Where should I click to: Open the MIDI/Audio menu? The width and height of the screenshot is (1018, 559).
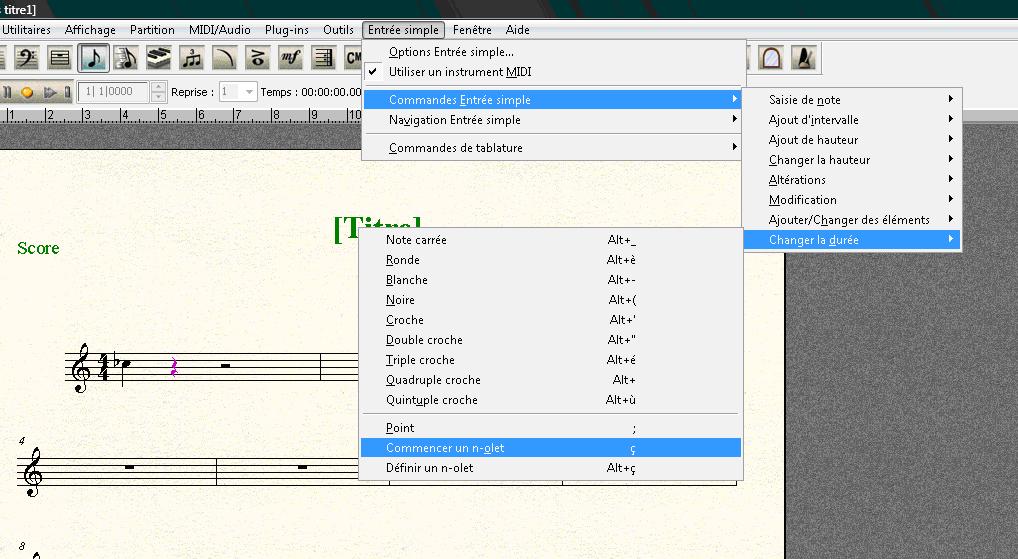point(219,30)
